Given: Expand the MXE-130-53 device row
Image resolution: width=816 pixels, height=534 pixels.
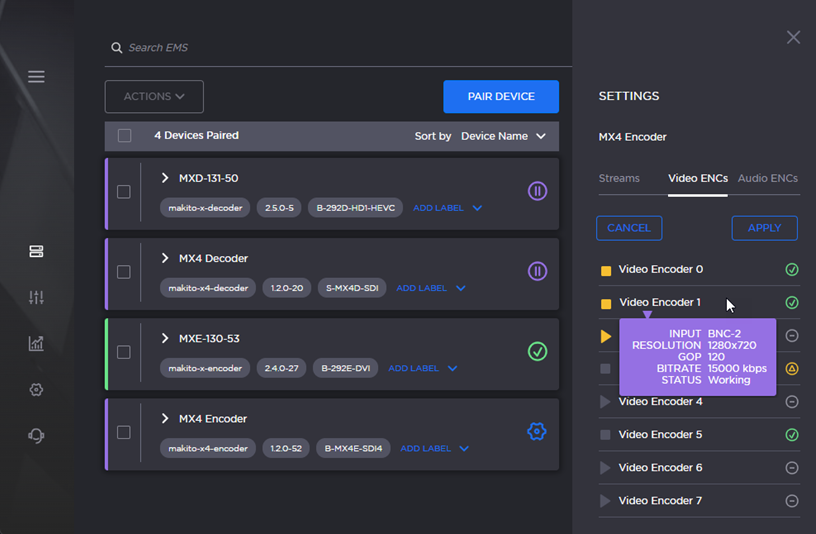Looking at the screenshot, I should click(x=166, y=338).
